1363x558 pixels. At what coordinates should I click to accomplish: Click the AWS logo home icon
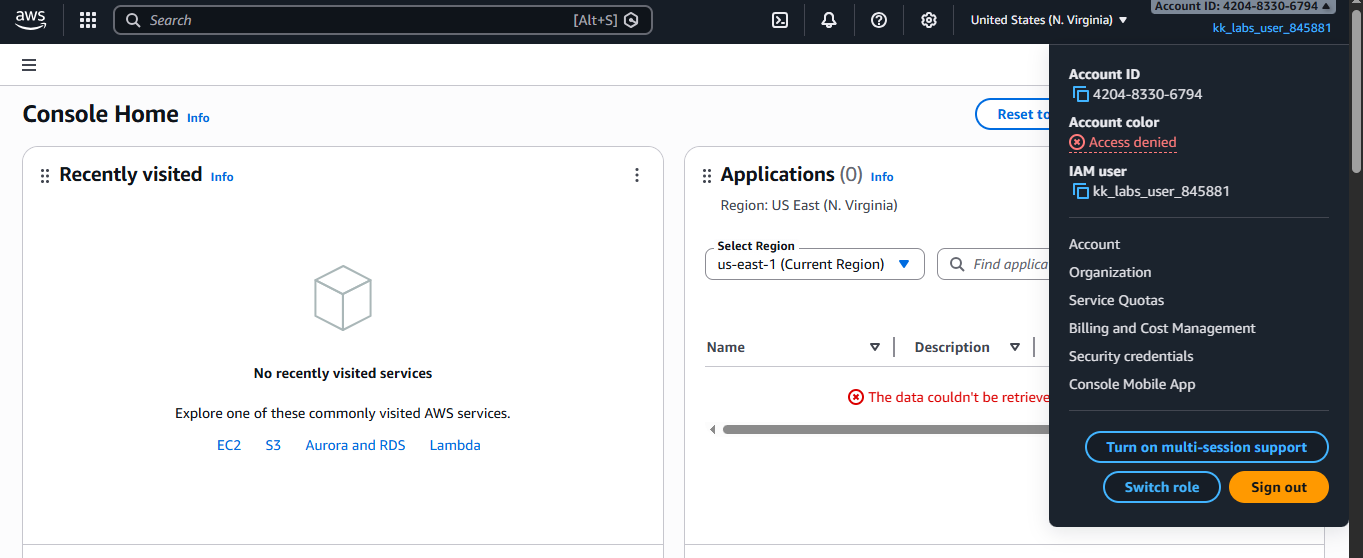click(x=31, y=20)
